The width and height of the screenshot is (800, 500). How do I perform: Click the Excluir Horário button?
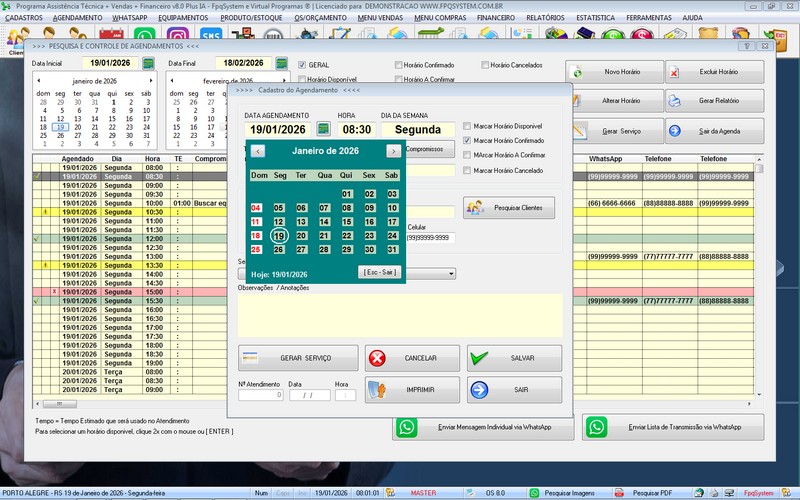[x=714, y=72]
